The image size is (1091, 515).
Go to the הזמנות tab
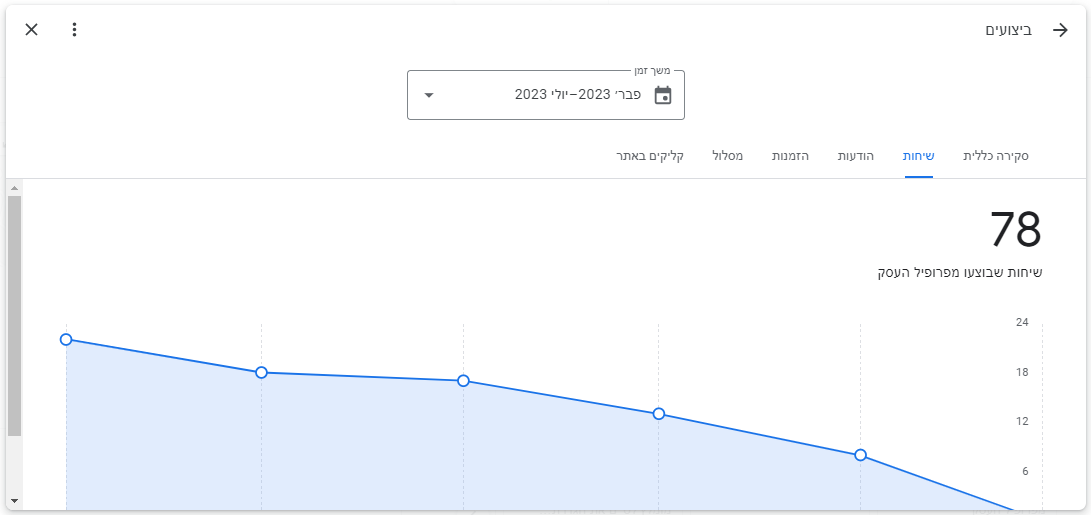coord(790,157)
